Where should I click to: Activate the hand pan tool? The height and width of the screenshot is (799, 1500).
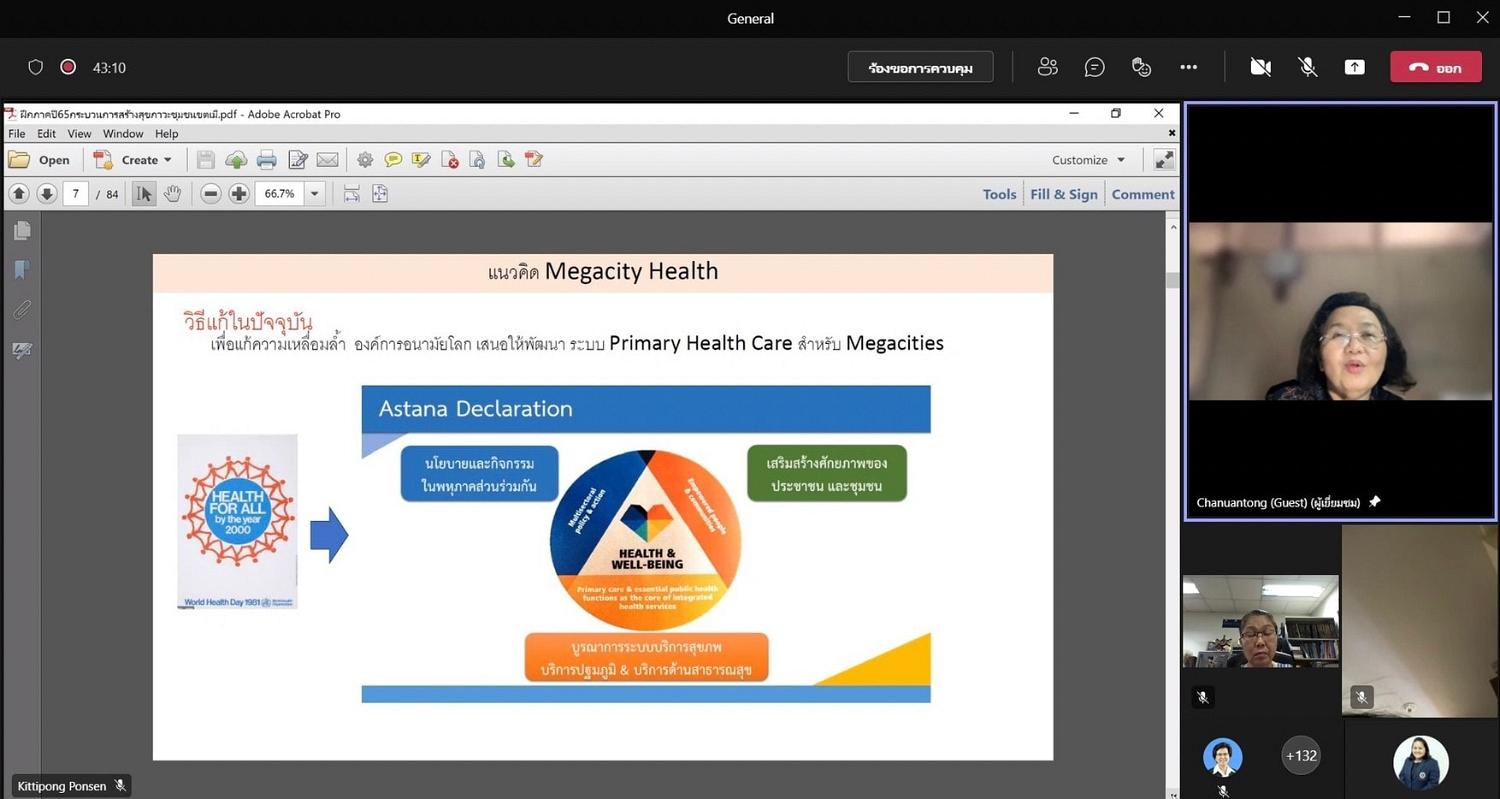pyautogui.click(x=172, y=194)
